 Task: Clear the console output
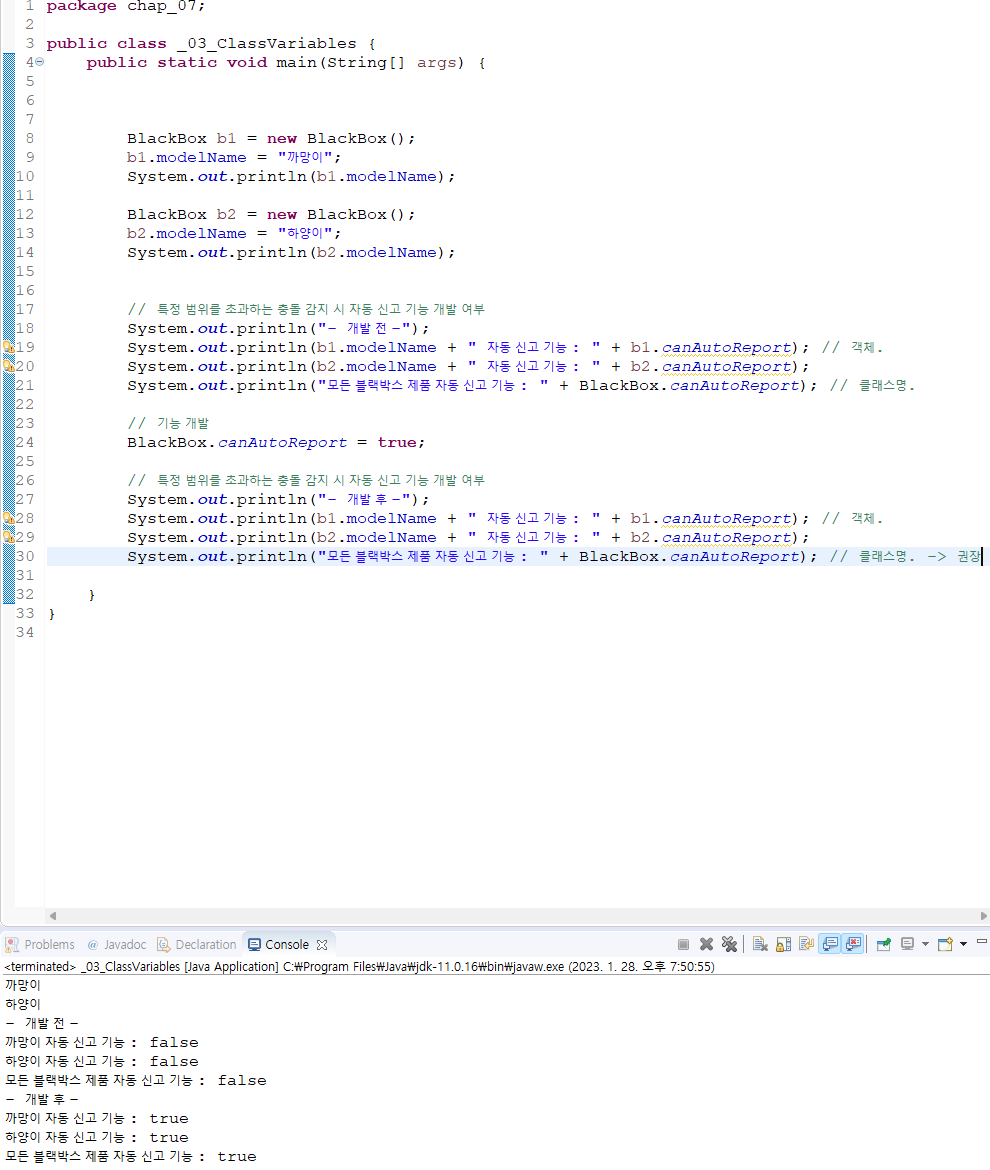click(x=759, y=945)
